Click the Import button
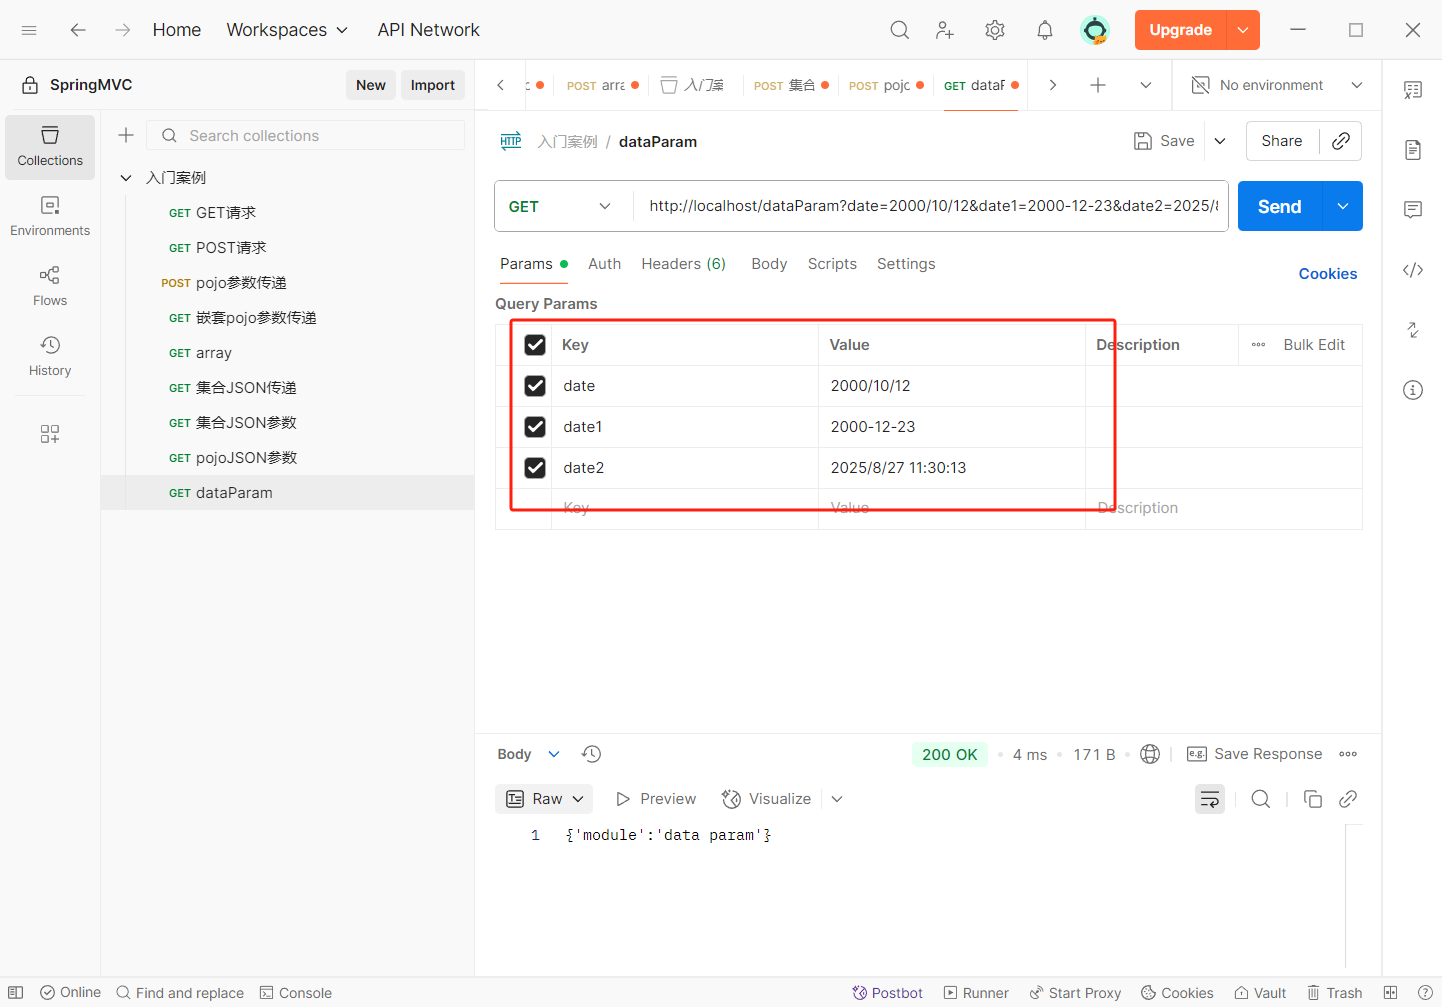Image resolution: width=1442 pixels, height=1007 pixels. 433,85
